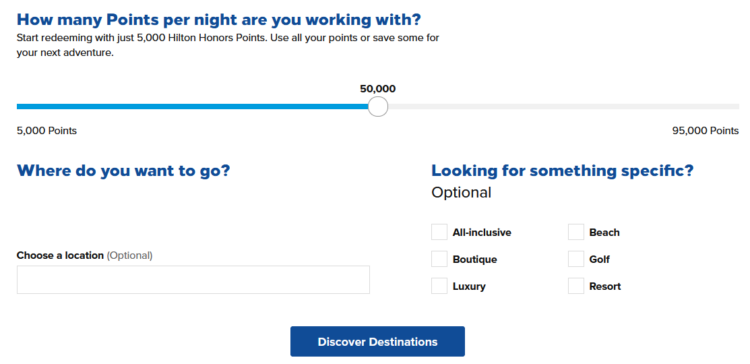Focus the Choose a location input field

coord(193,280)
